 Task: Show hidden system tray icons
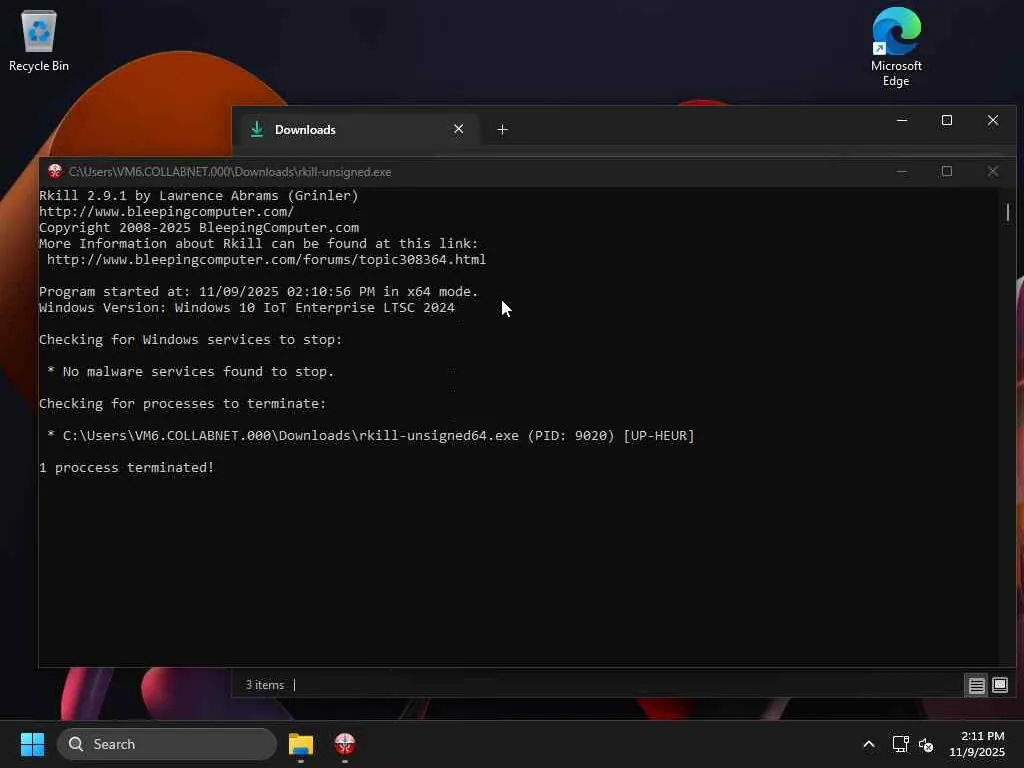[x=869, y=744]
